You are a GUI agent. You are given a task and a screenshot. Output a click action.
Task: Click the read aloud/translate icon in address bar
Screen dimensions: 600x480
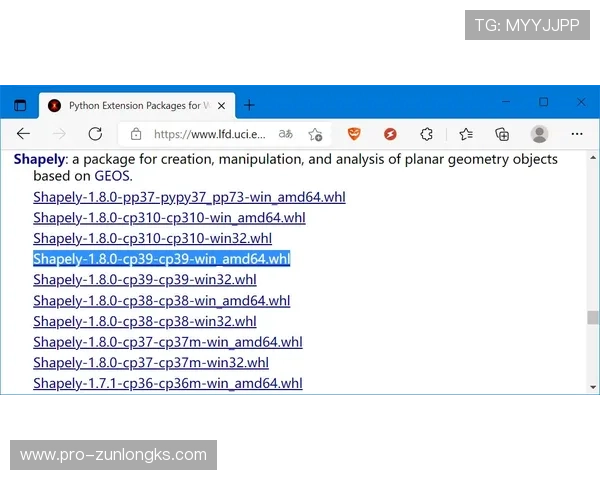286,134
